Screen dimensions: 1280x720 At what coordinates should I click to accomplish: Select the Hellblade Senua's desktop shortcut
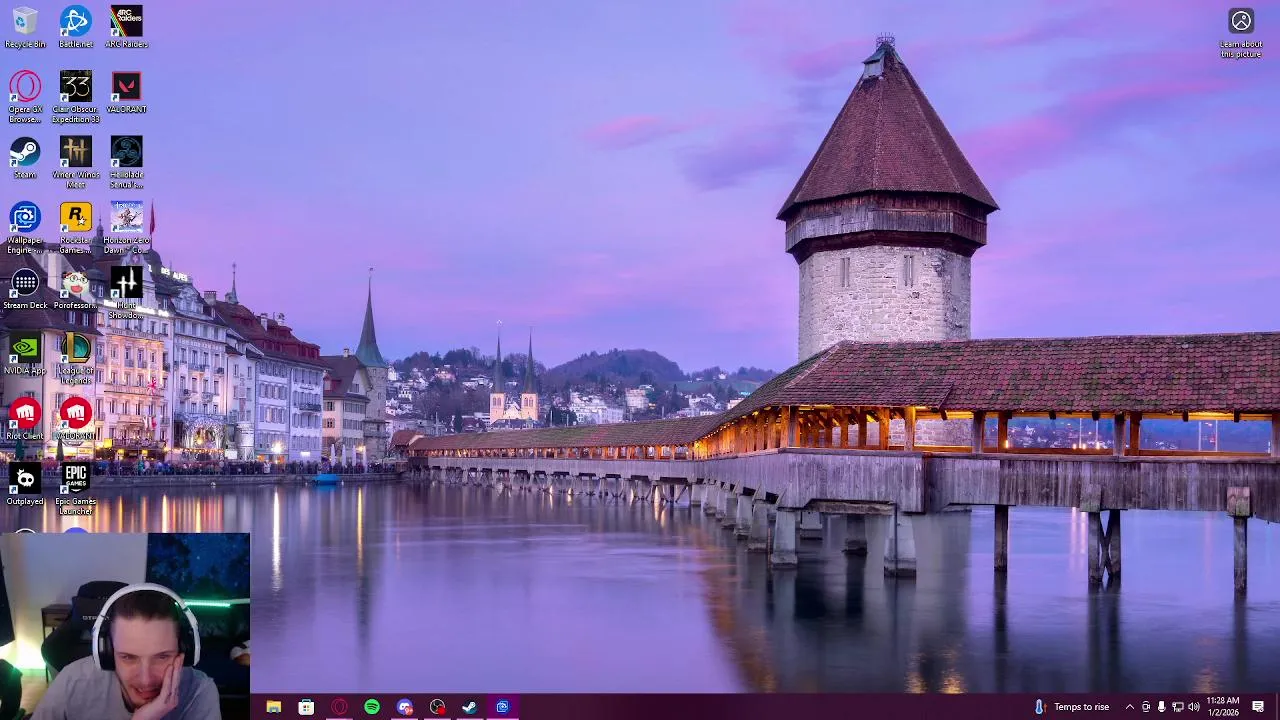(126, 162)
